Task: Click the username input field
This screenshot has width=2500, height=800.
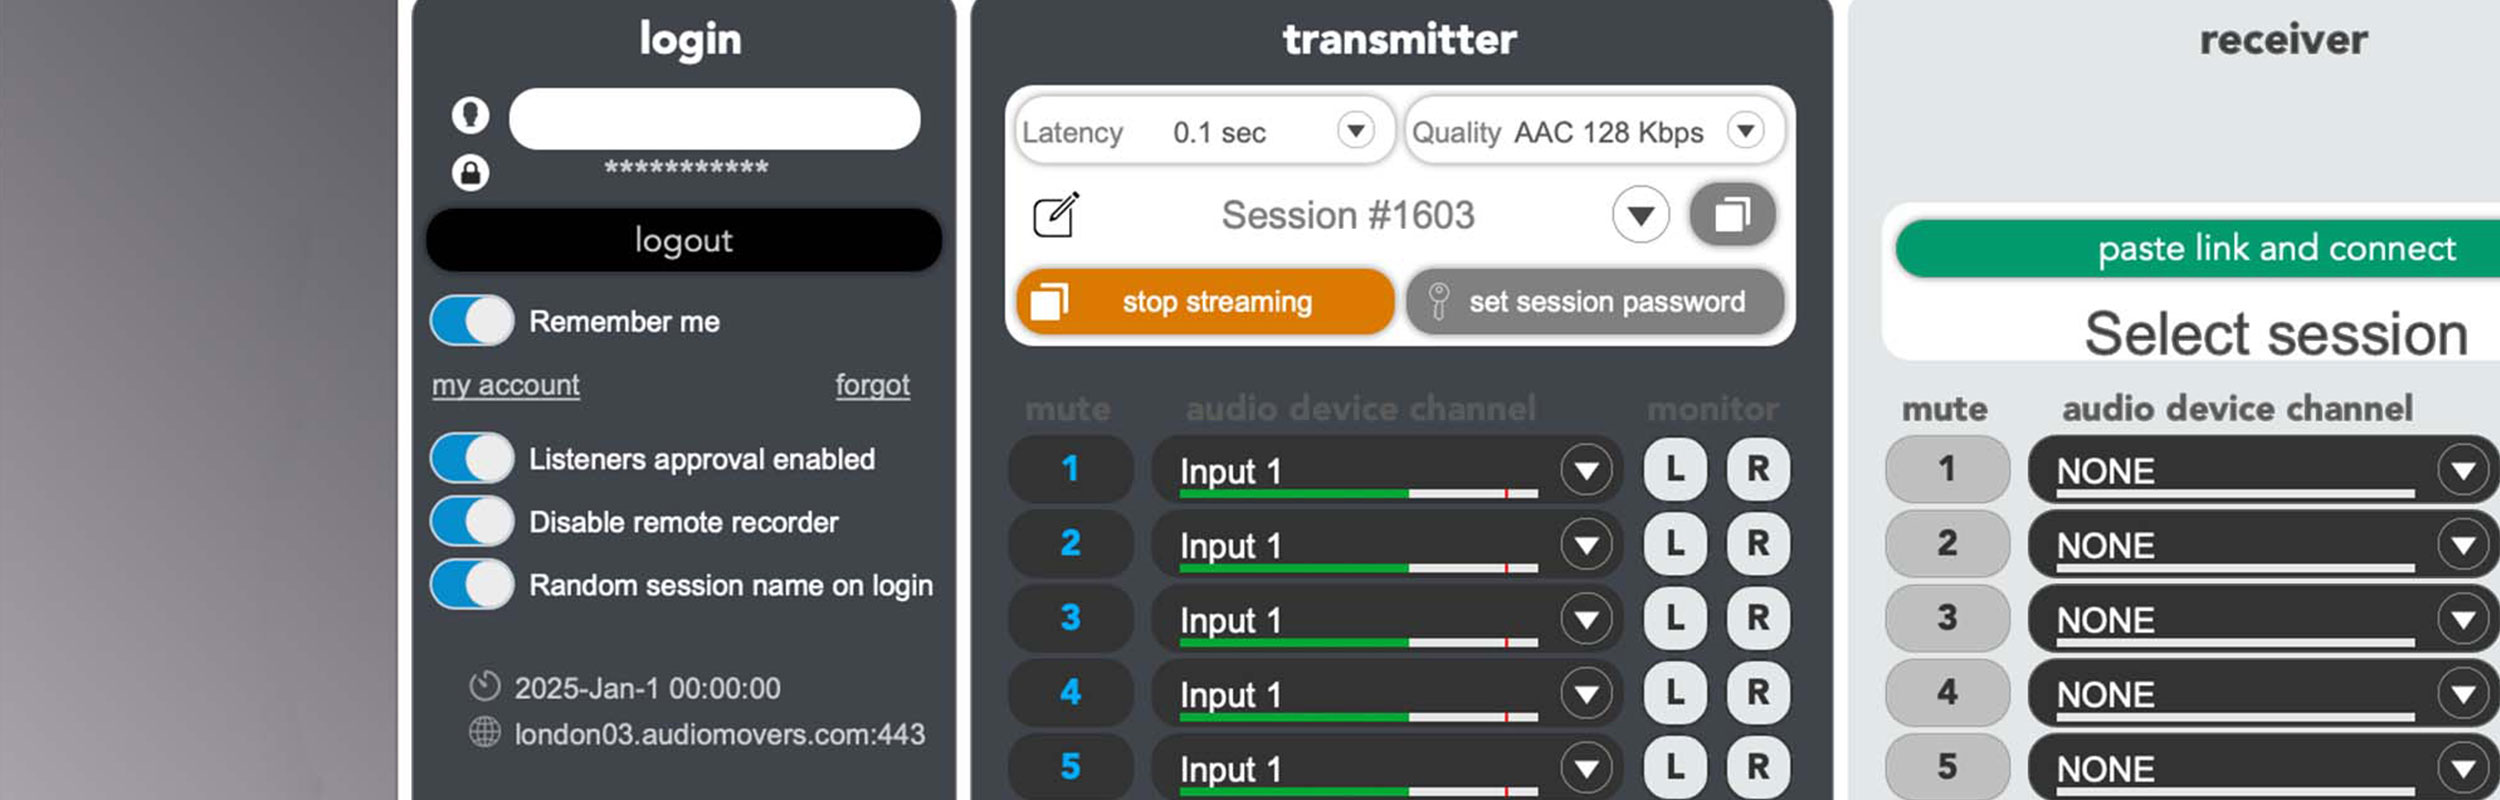Action: coord(714,119)
